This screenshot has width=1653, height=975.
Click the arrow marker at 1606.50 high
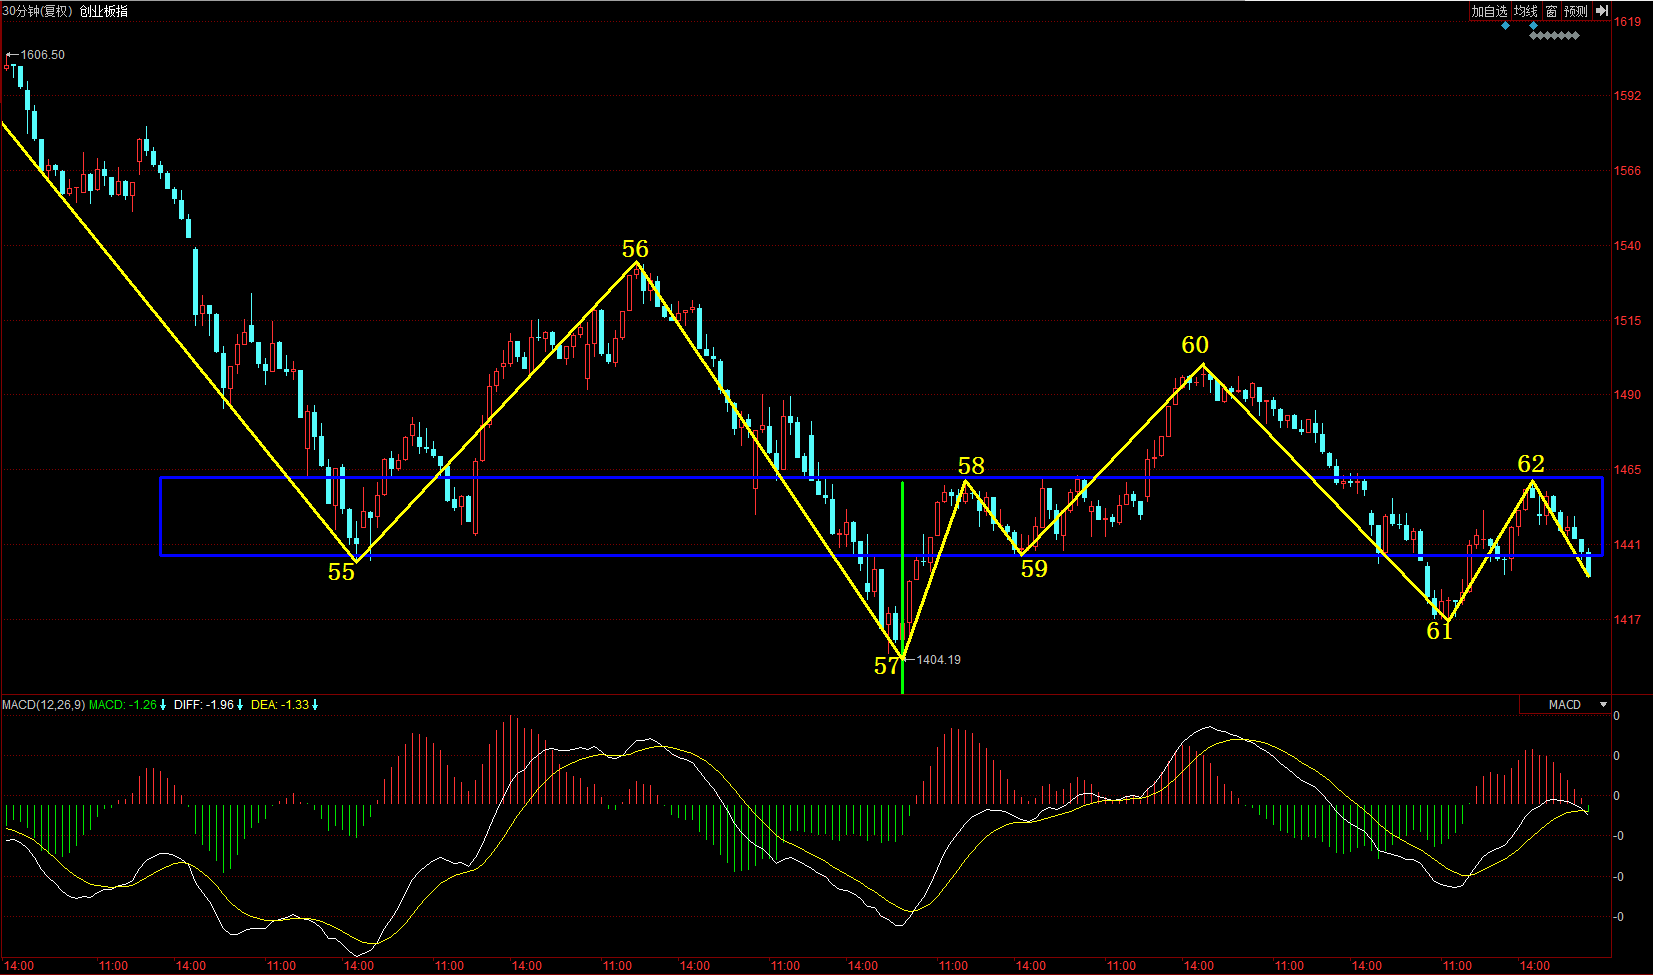tap(12, 55)
